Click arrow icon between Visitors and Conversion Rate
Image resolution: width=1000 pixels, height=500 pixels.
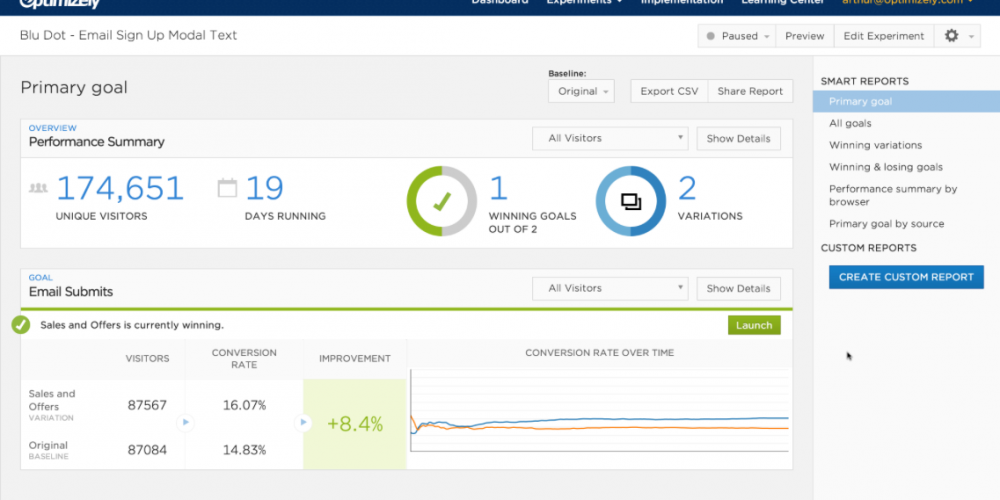pyautogui.click(x=185, y=422)
